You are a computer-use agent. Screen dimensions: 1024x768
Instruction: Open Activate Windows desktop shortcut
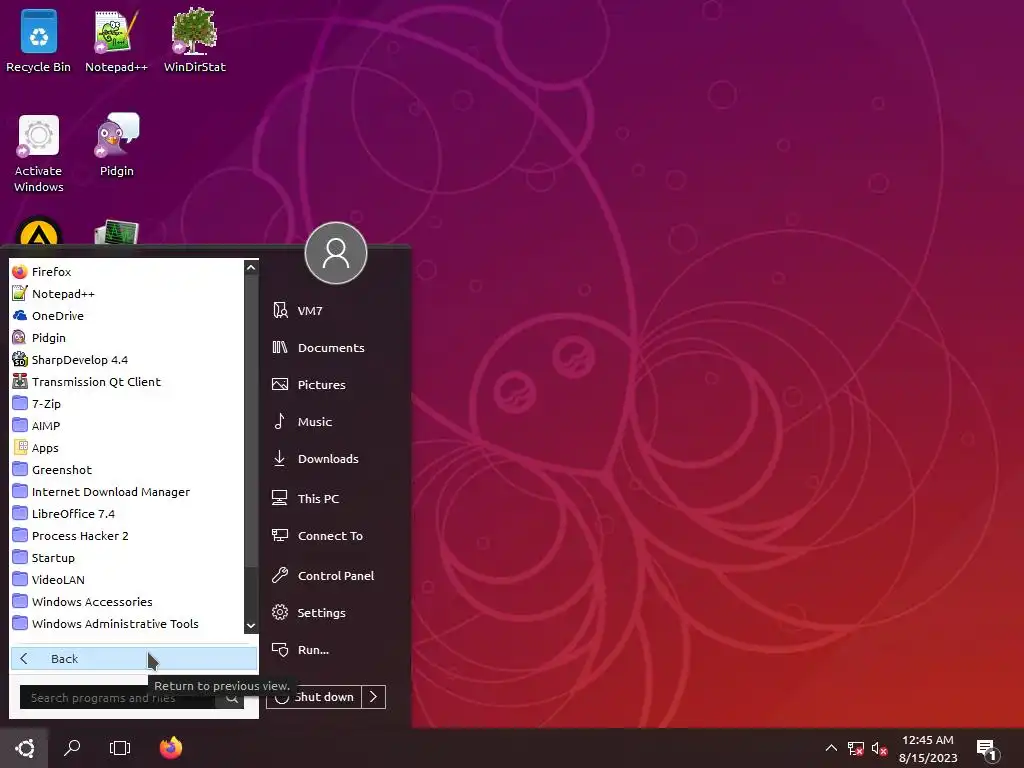pyautogui.click(x=39, y=153)
